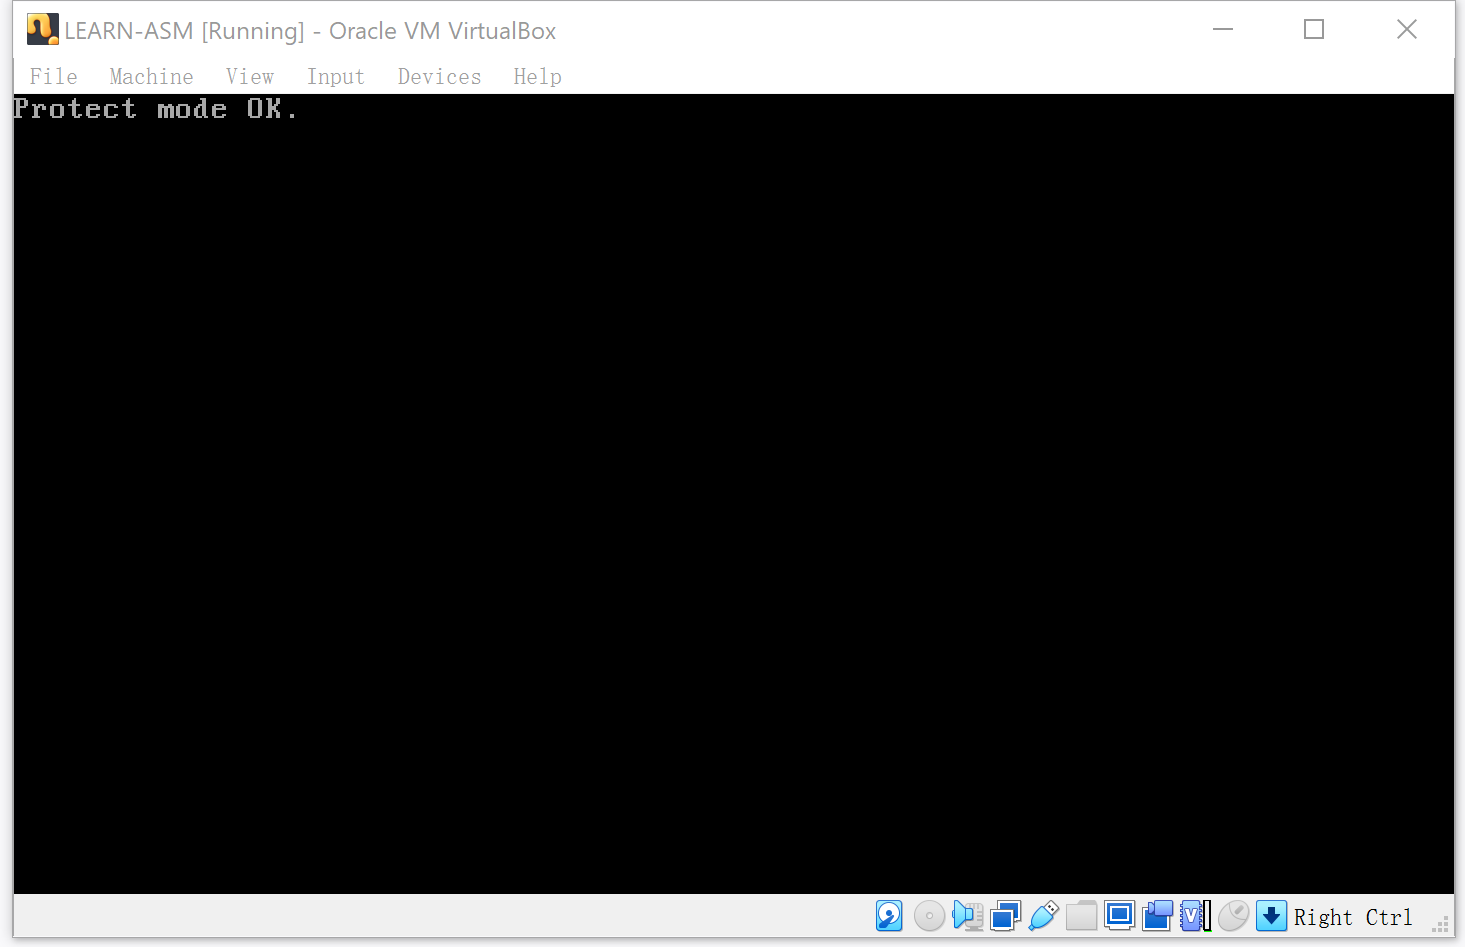This screenshot has width=1465, height=947.
Task: Click the audio status icon
Action: (968, 916)
